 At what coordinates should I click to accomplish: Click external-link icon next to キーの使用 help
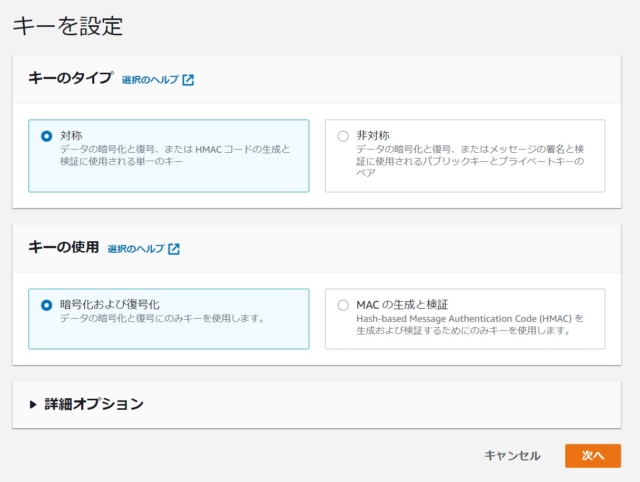pyautogui.click(x=174, y=249)
